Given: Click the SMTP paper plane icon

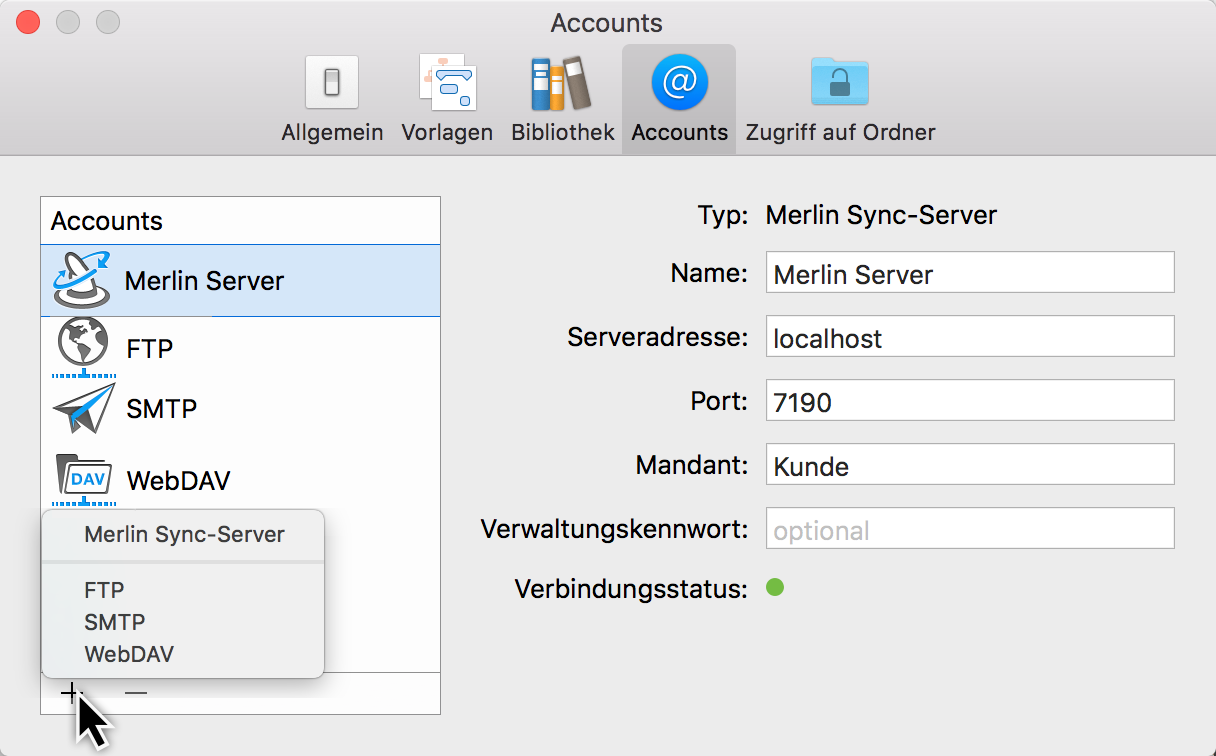Looking at the screenshot, I should (x=84, y=408).
